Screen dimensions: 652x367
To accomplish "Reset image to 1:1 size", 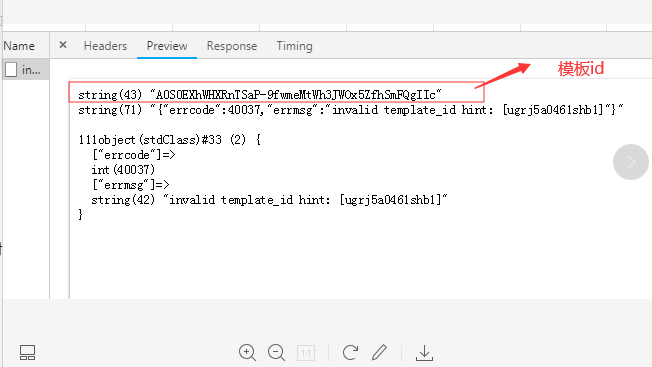I will point(306,353).
